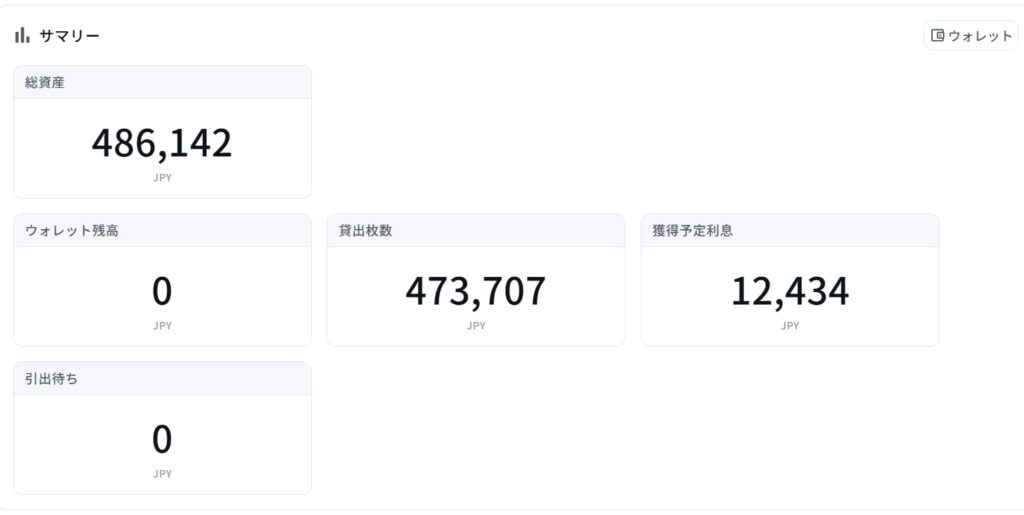Click the JPY label in 引出待ち card
The image size is (1024, 515).
163,474
